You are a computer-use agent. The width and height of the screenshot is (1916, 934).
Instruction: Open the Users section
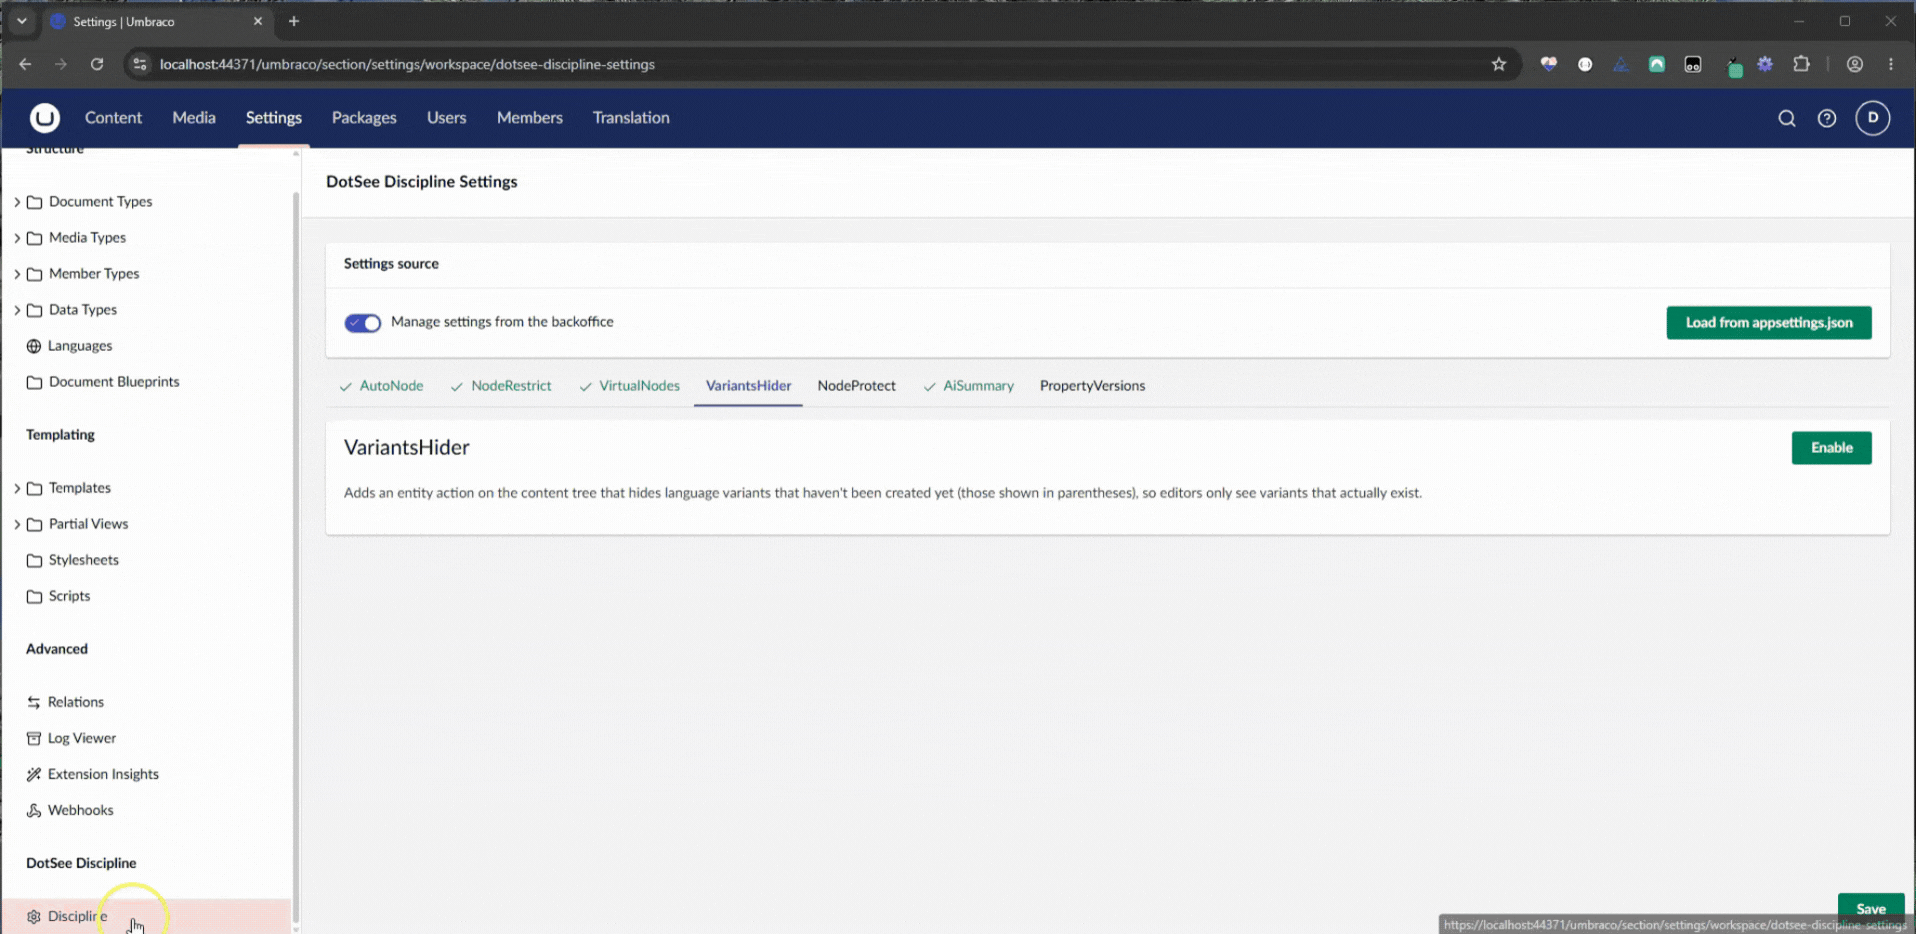click(446, 118)
